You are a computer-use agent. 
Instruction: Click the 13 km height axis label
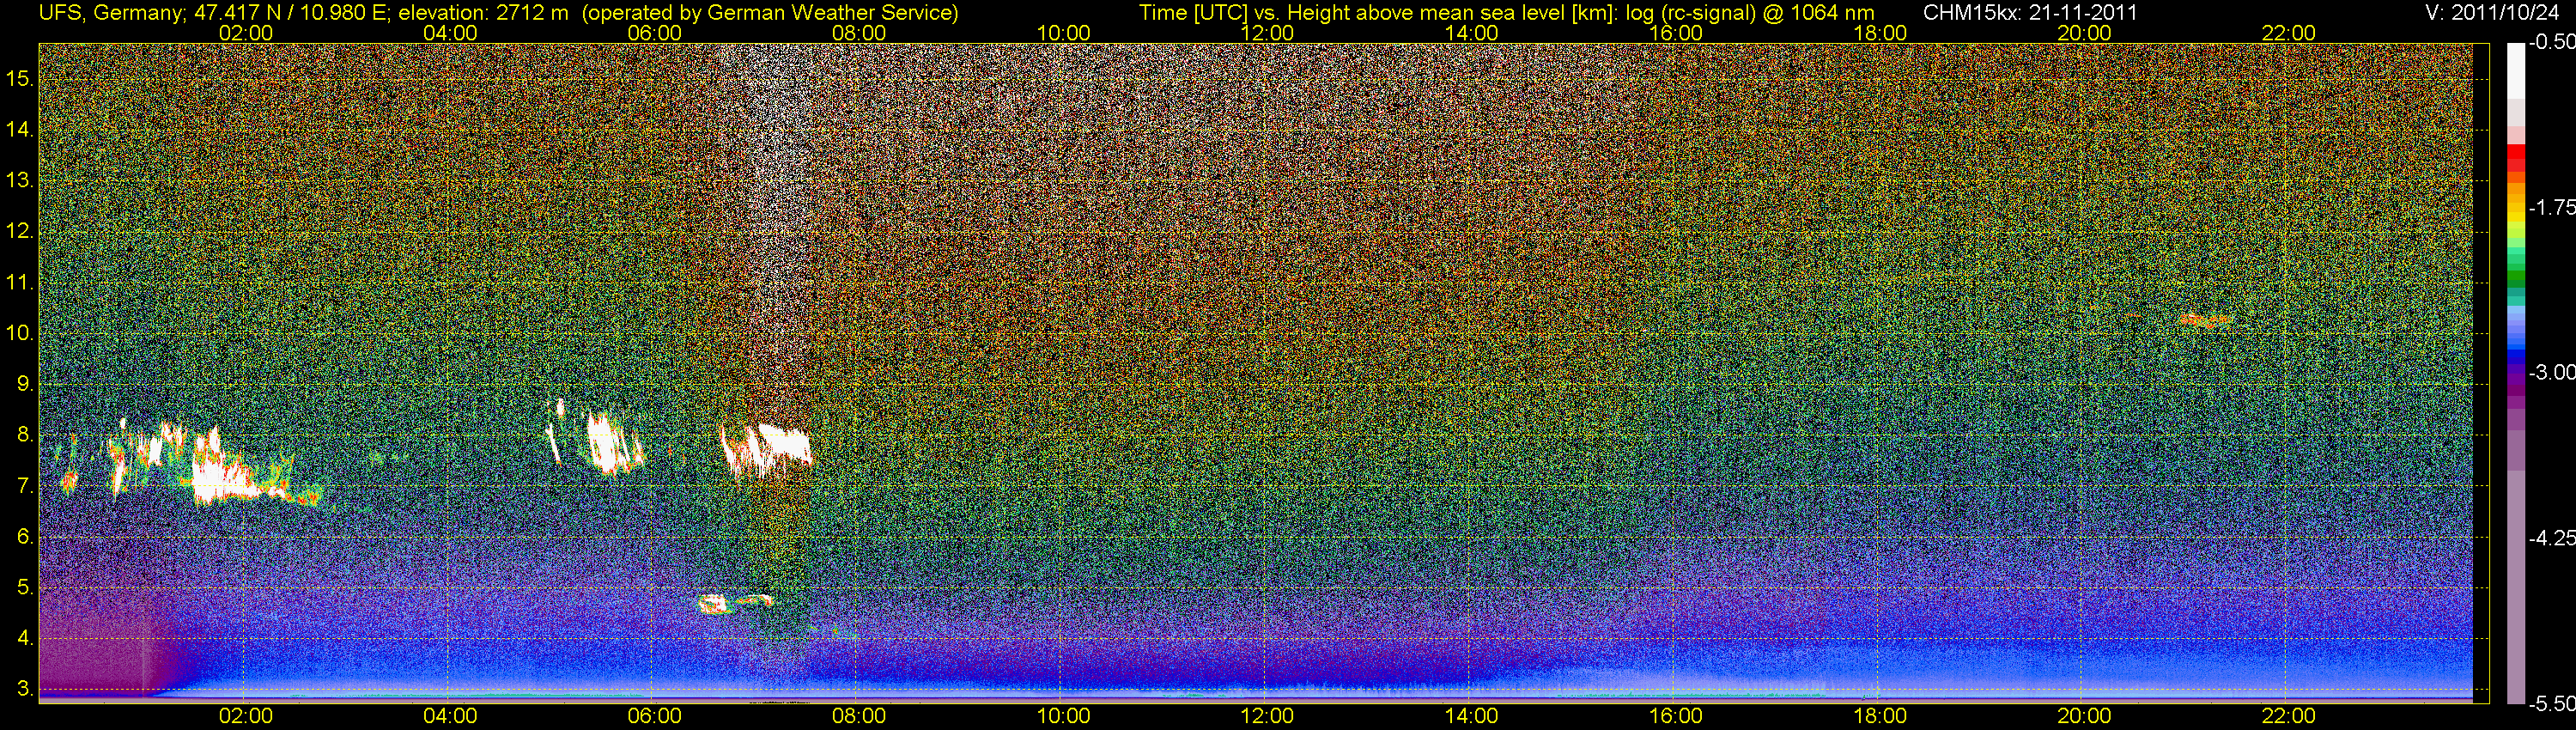20,180
